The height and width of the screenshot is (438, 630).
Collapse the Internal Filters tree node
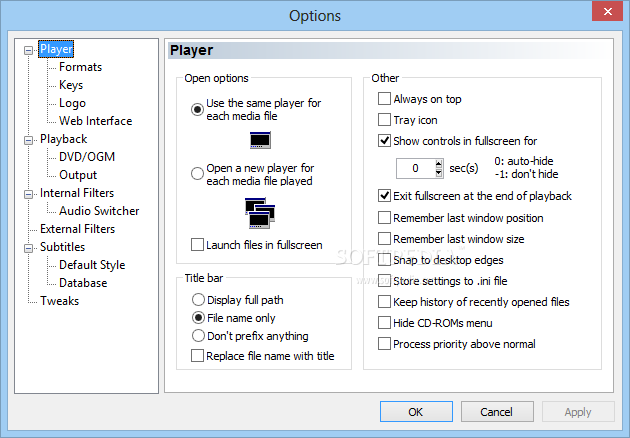[28, 194]
